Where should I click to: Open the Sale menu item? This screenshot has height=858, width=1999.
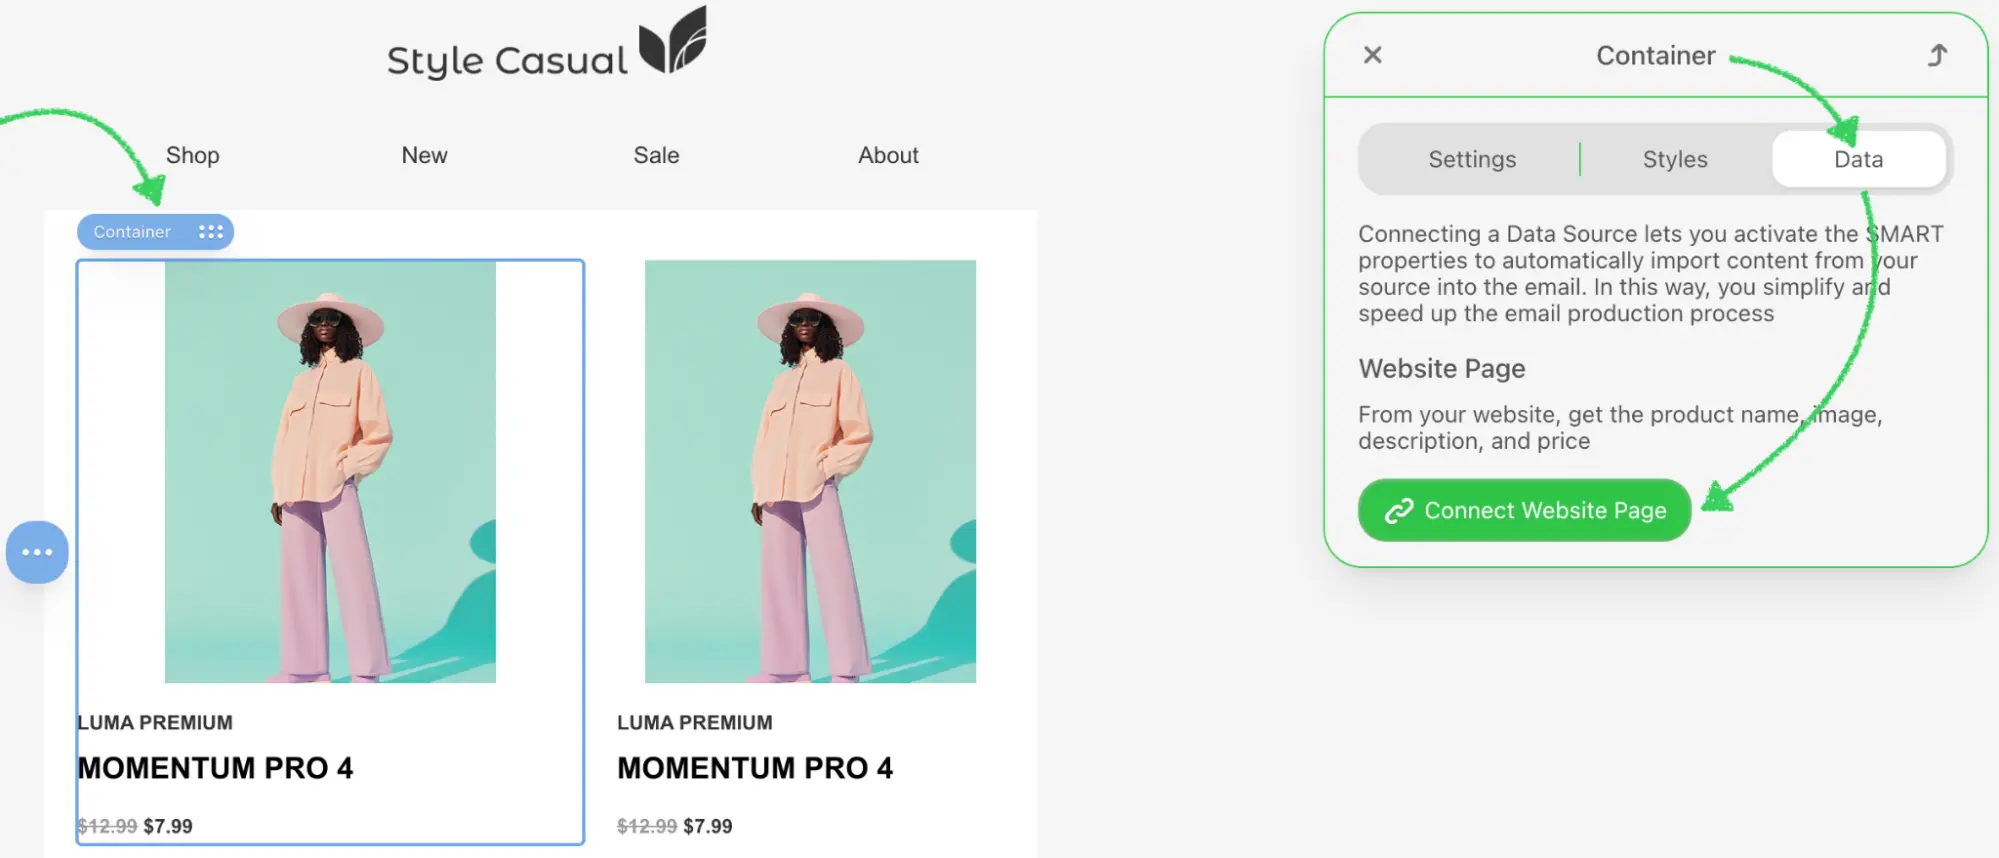656,155
